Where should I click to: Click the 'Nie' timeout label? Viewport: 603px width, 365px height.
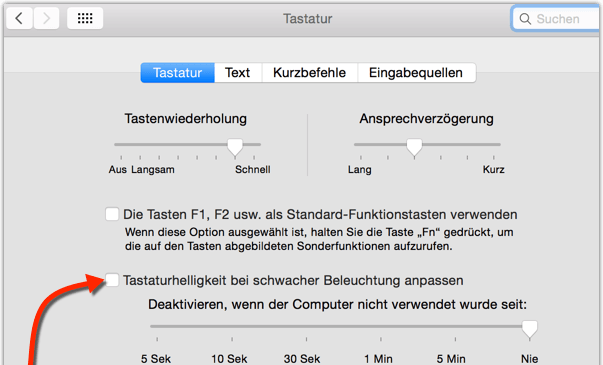(530, 359)
